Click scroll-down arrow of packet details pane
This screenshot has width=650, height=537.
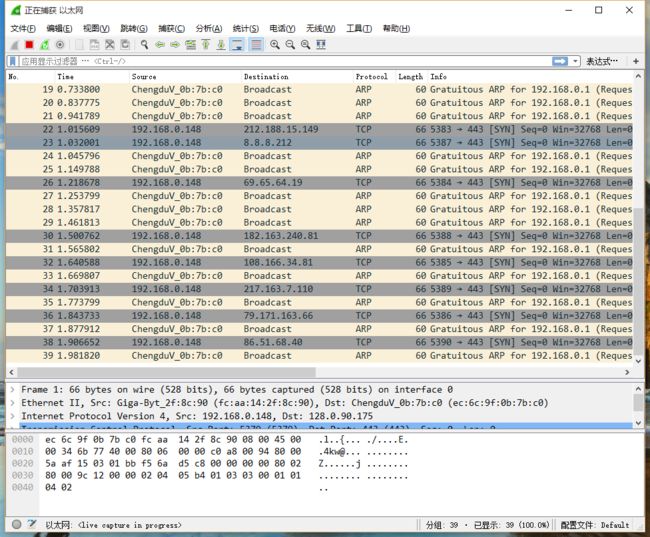(x=638, y=423)
